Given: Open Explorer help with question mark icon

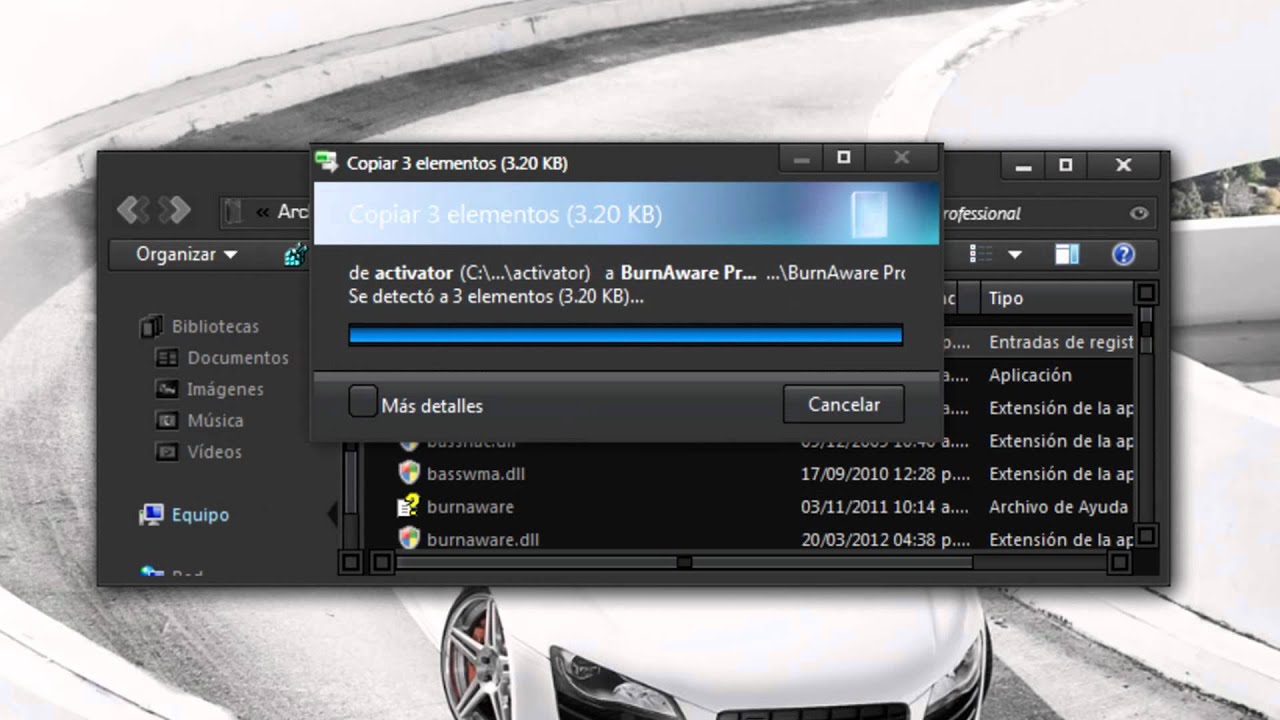Looking at the screenshot, I should point(1123,254).
